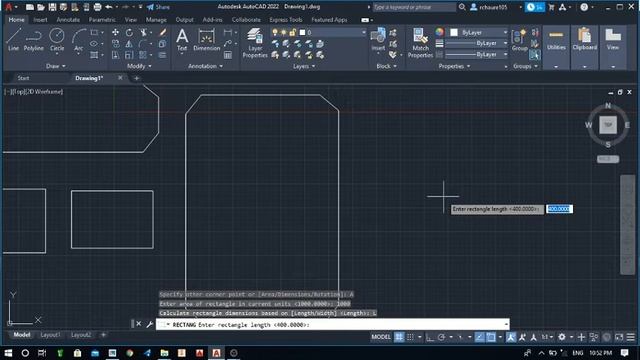Click the white layer color swatch
Image resolution: width=640 pixels, height=360 pixels.
pyautogui.click(x=302, y=32)
